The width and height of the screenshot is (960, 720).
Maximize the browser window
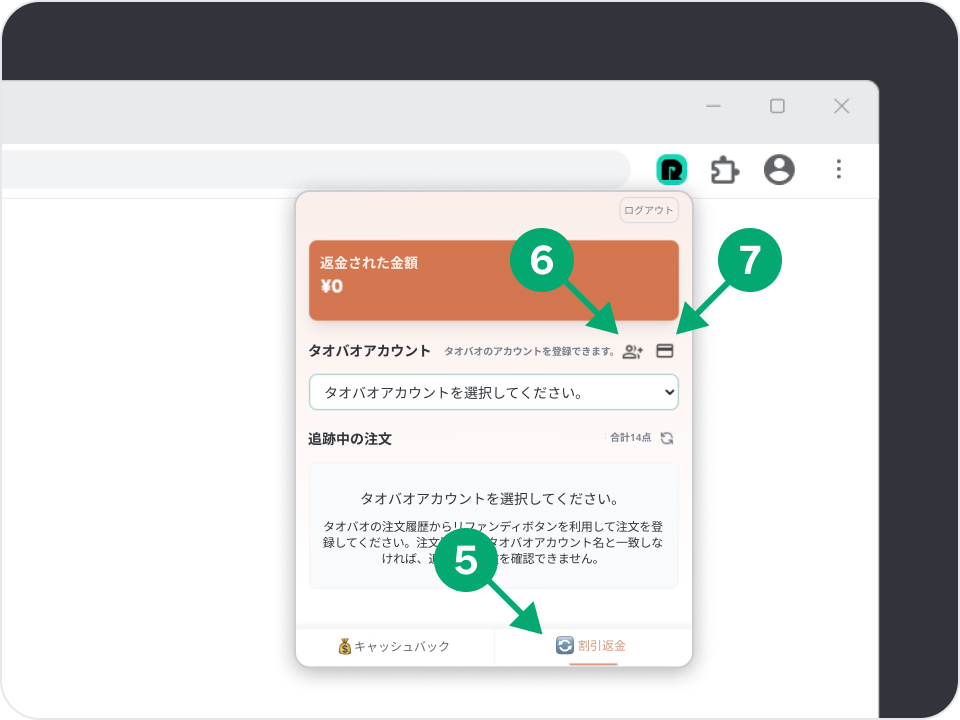coord(777,106)
